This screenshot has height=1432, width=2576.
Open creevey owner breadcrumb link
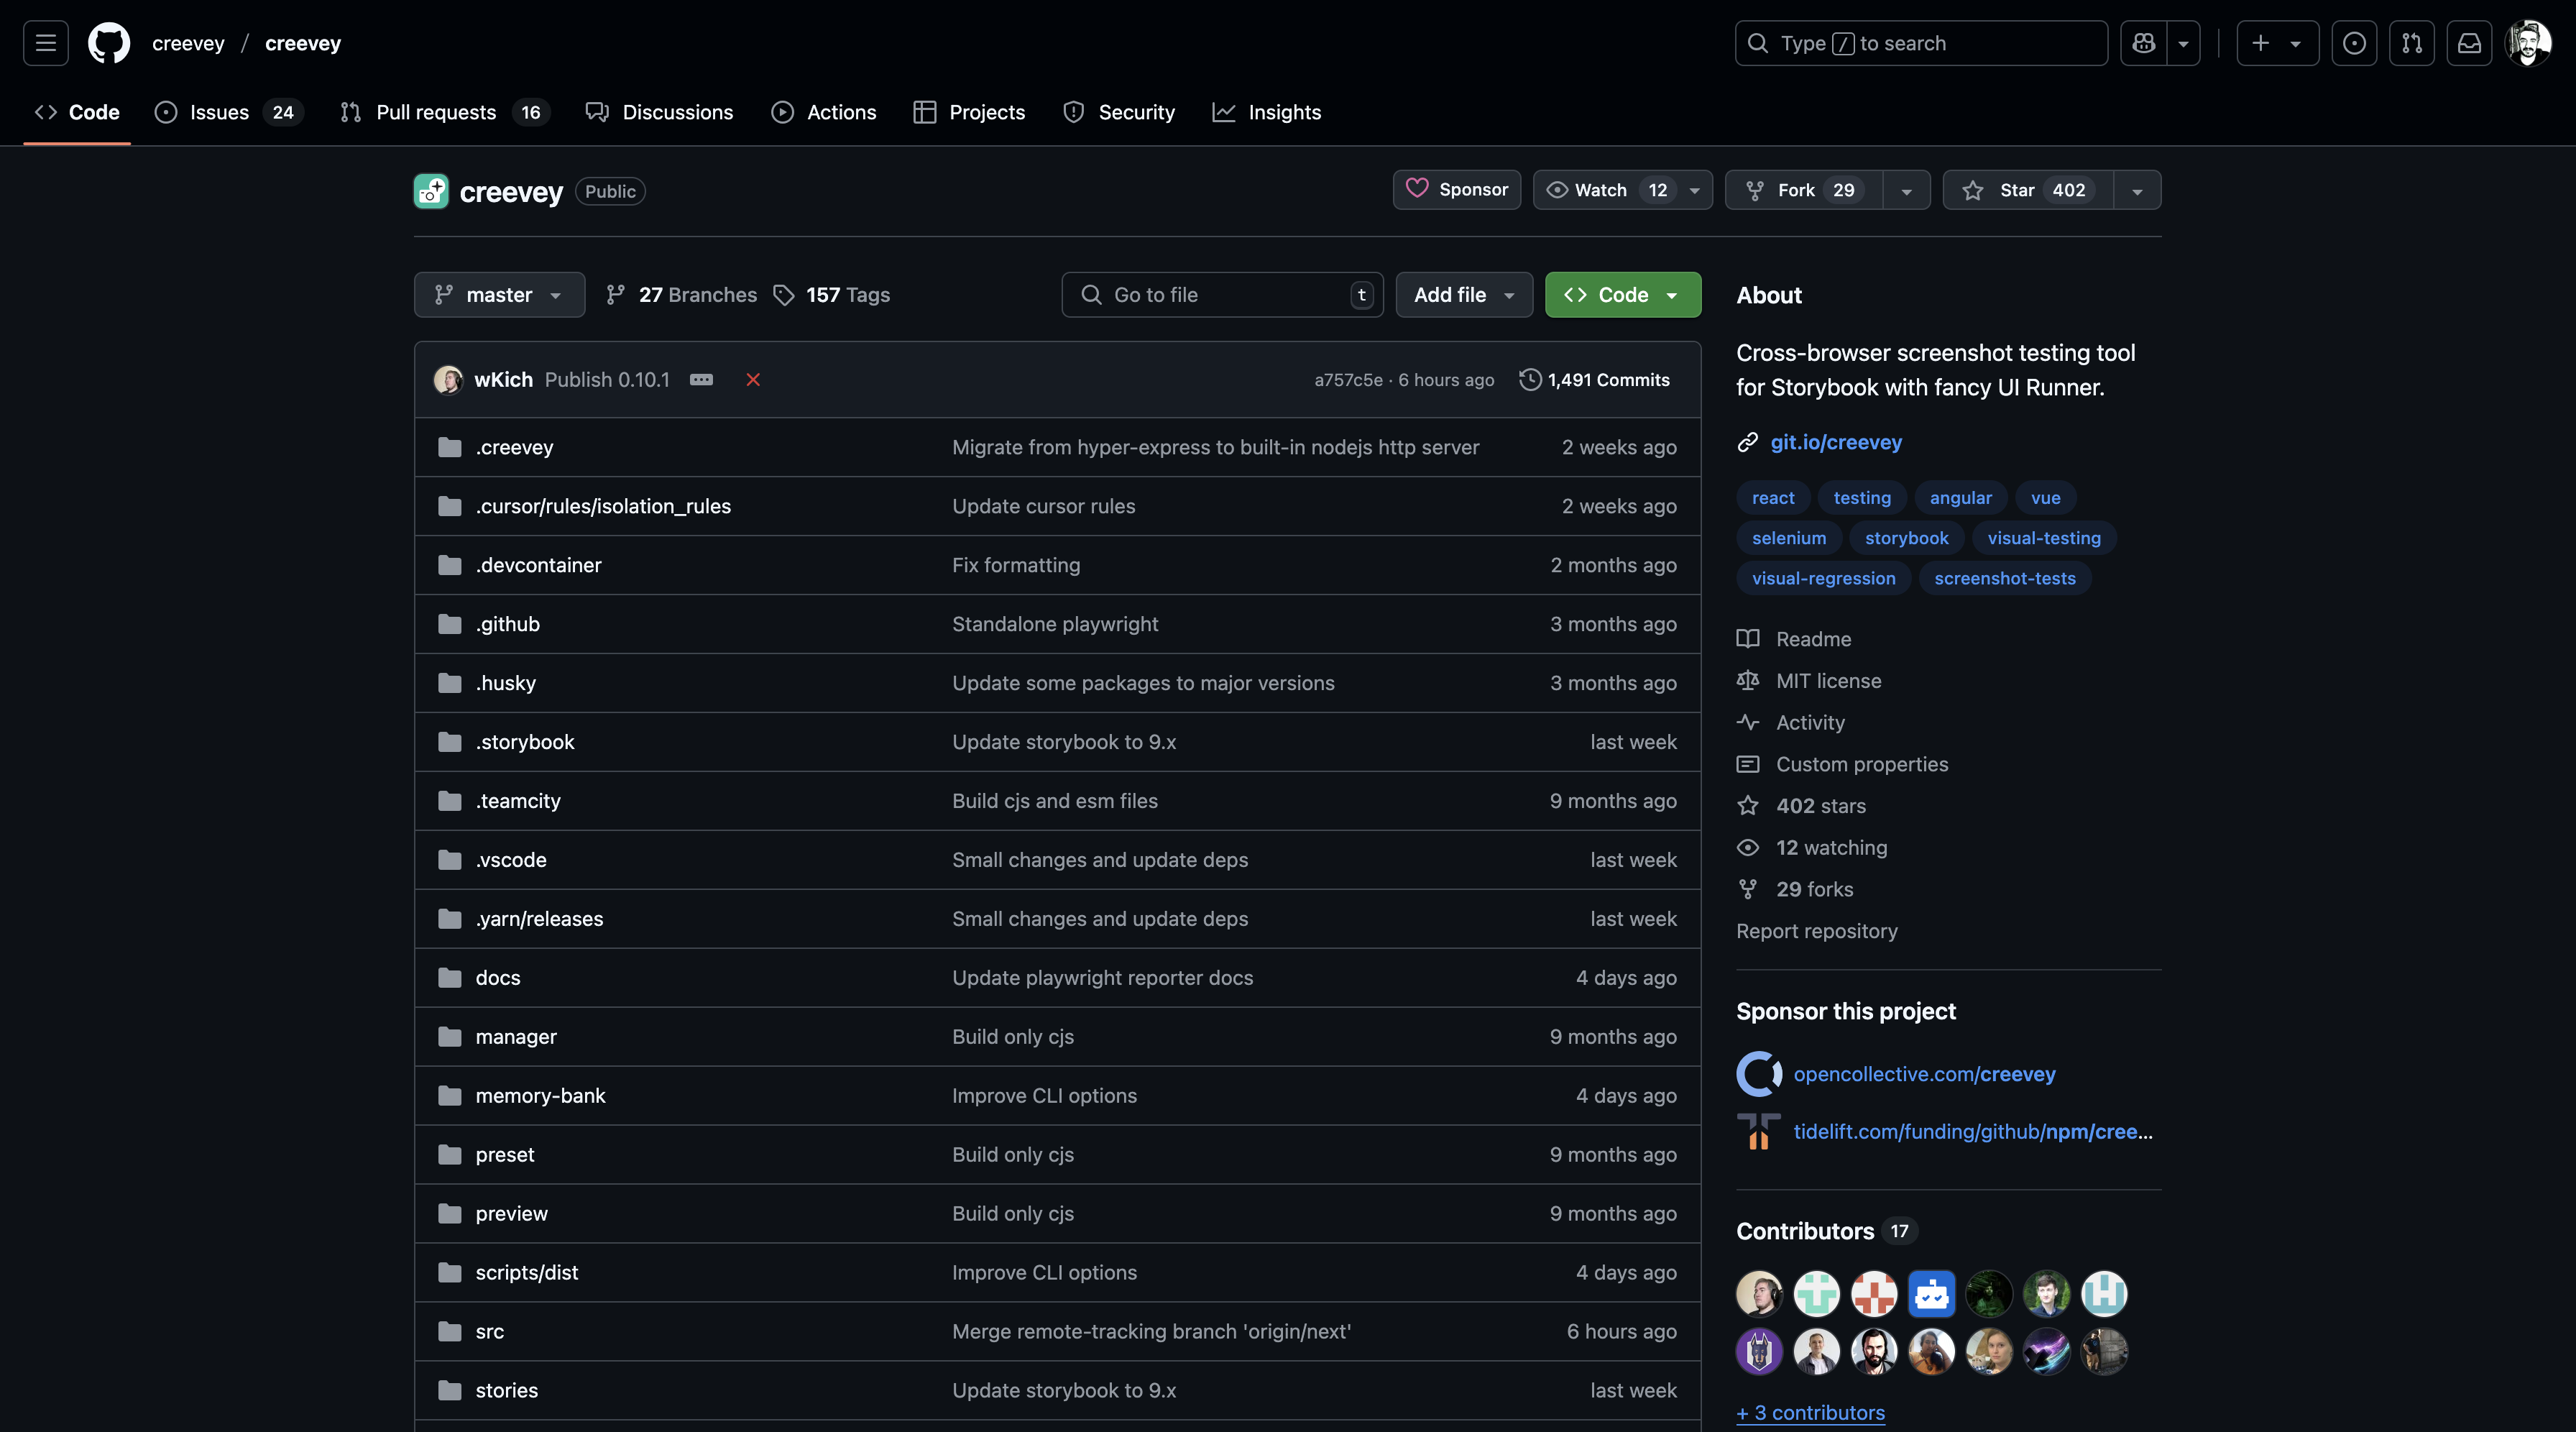[x=188, y=43]
